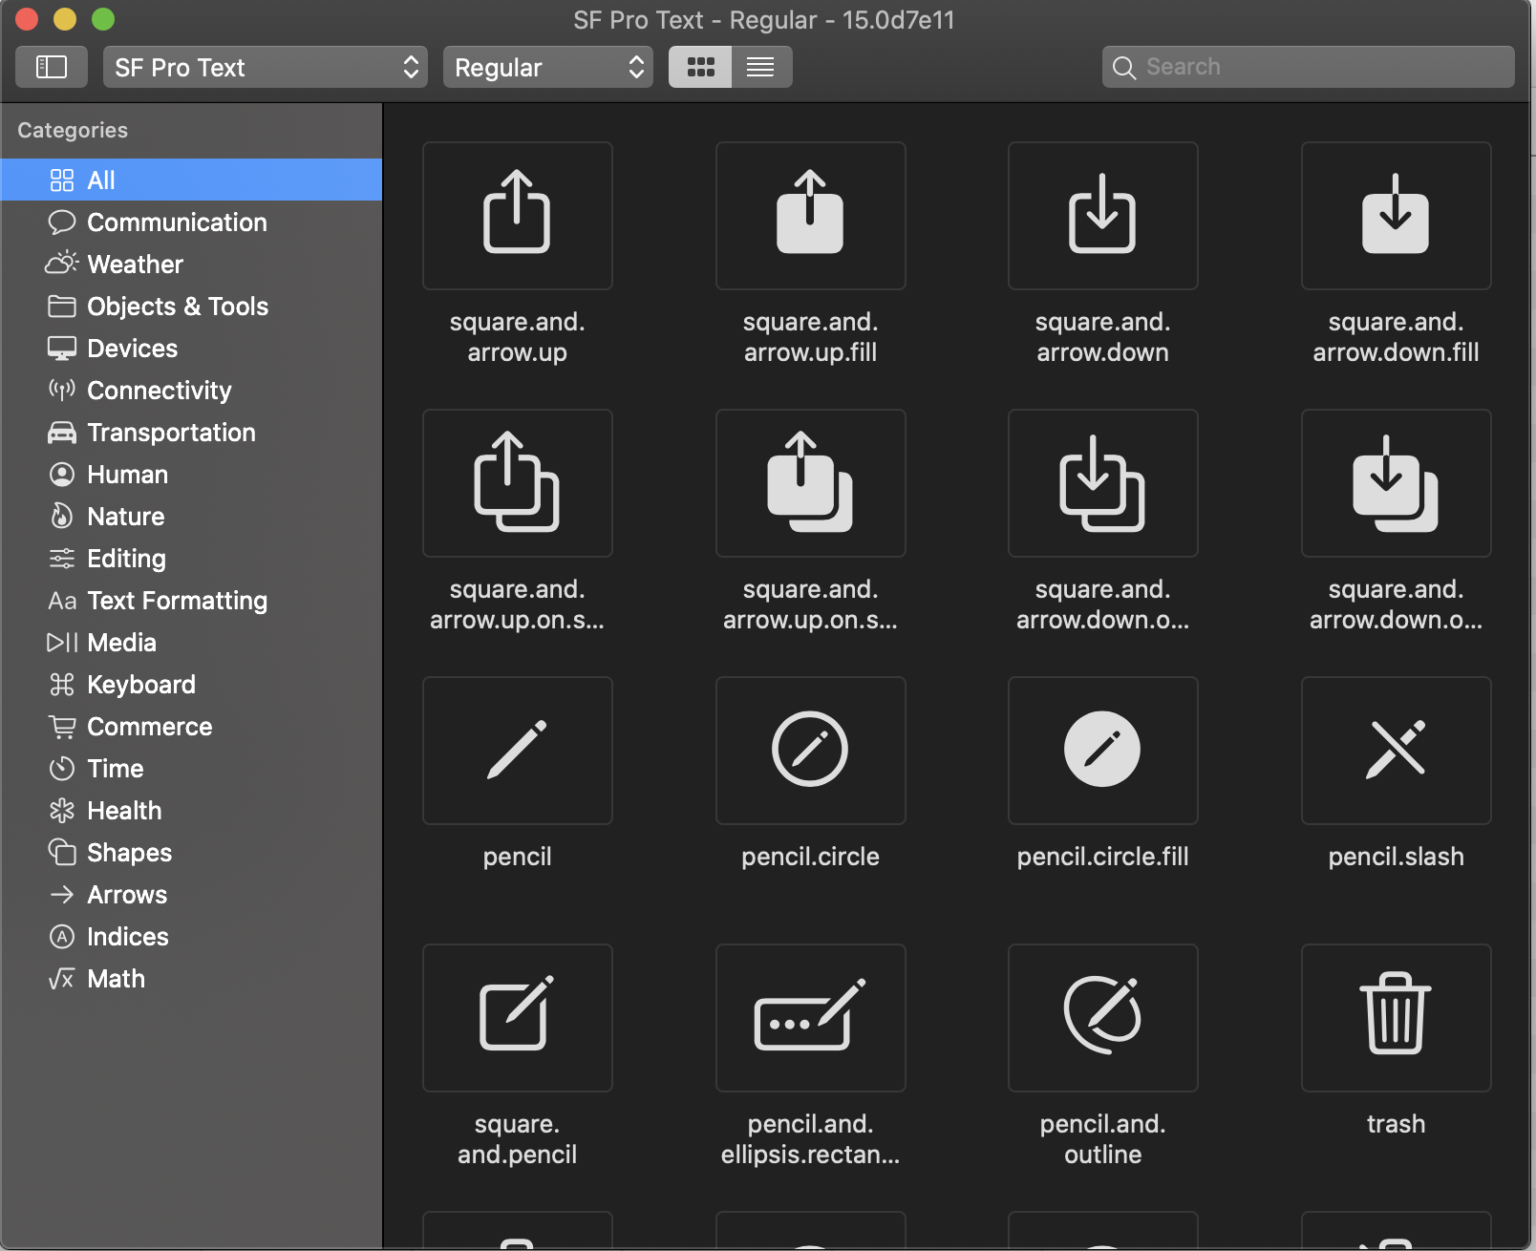Select the pencil symbol tile
1536x1251 pixels.
[x=517, y=750]
